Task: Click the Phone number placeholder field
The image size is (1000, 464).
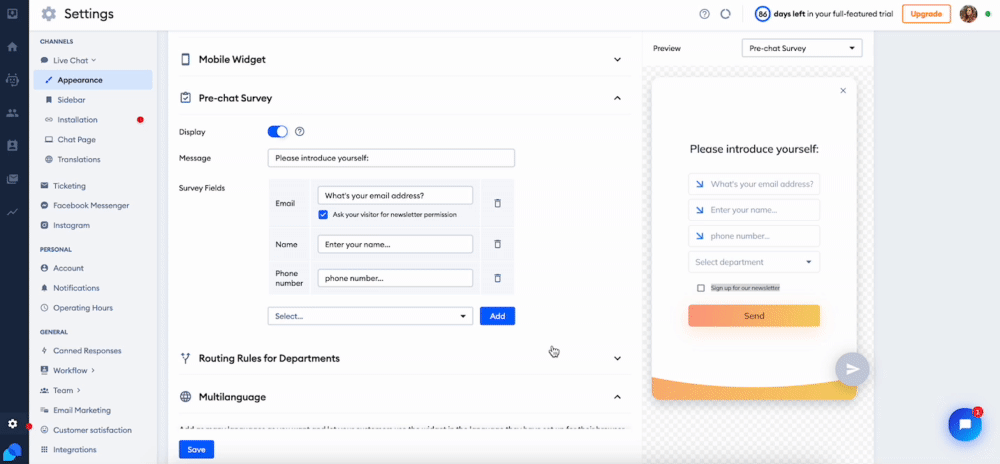Action: coord(395,278)
